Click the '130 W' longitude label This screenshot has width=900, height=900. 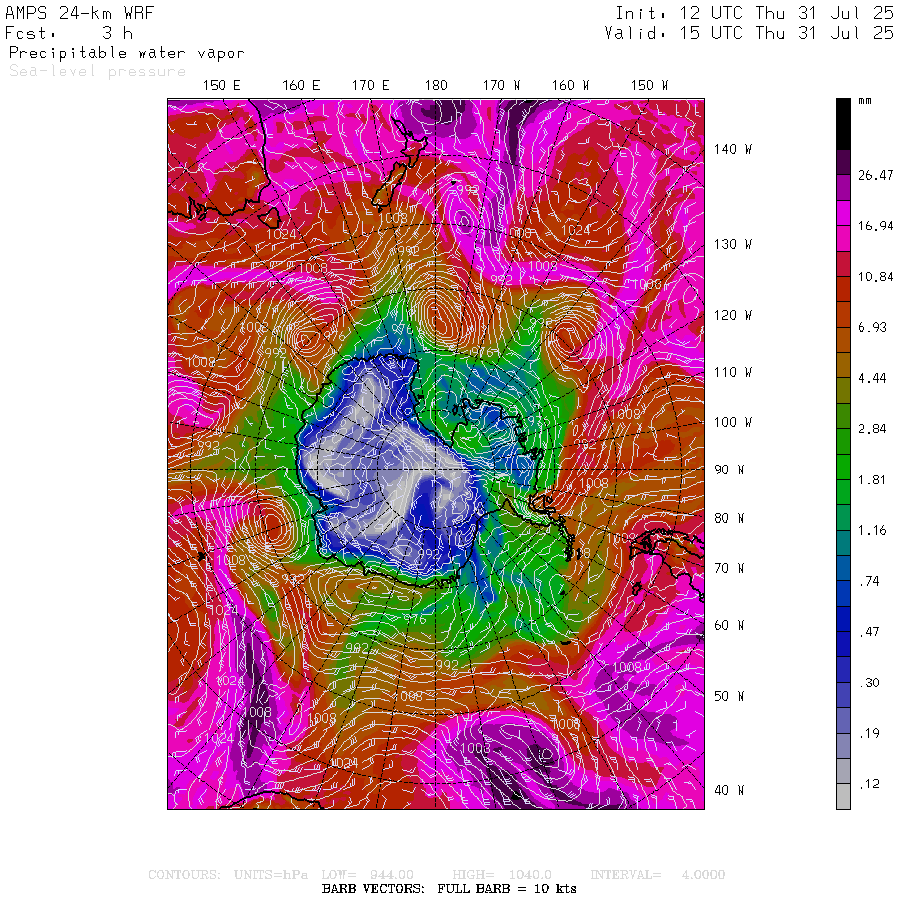click(733, 245)
